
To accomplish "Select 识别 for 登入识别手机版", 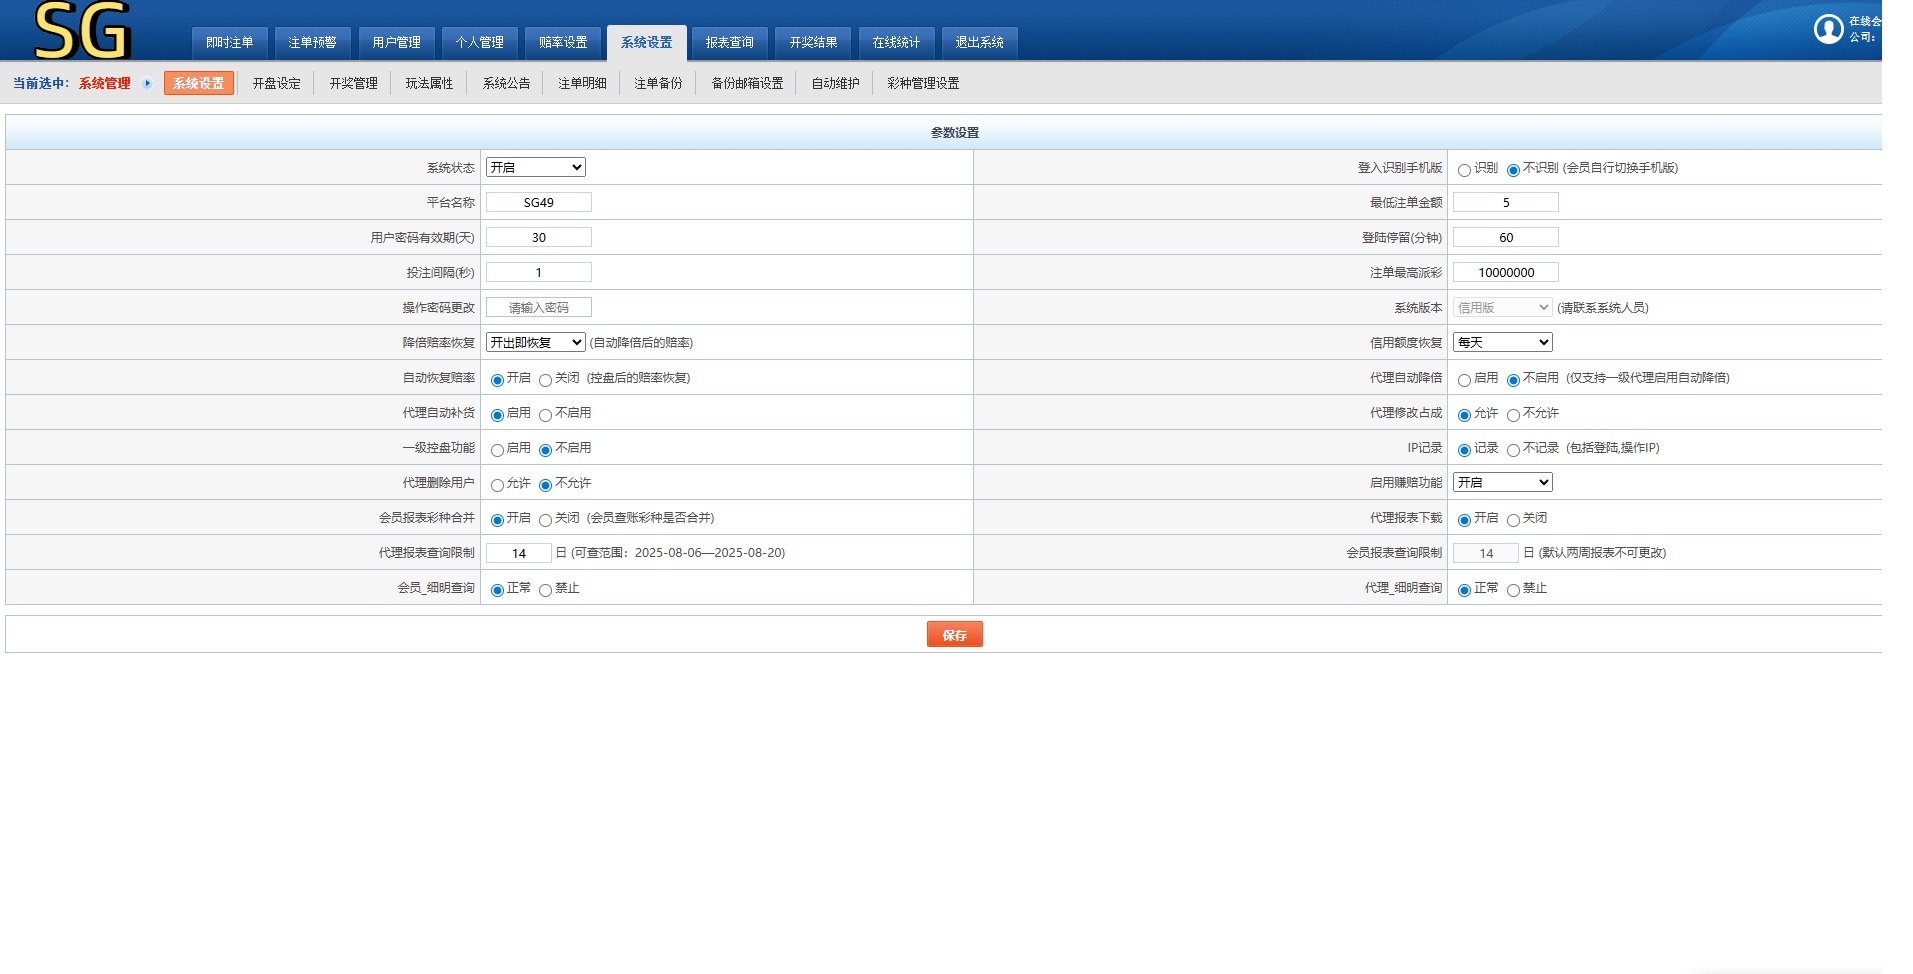I will pos(1464,170).
